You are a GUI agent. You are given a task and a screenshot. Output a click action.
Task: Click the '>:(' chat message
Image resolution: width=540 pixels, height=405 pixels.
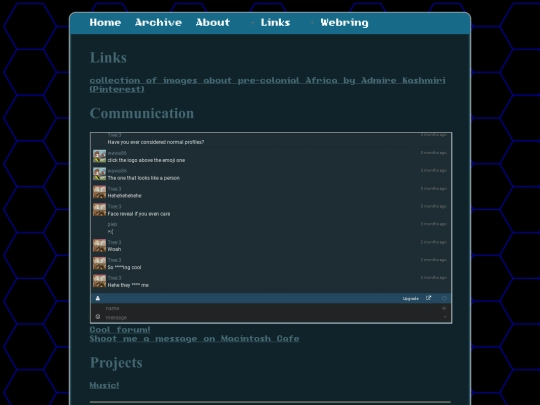(x=110, y=232)
